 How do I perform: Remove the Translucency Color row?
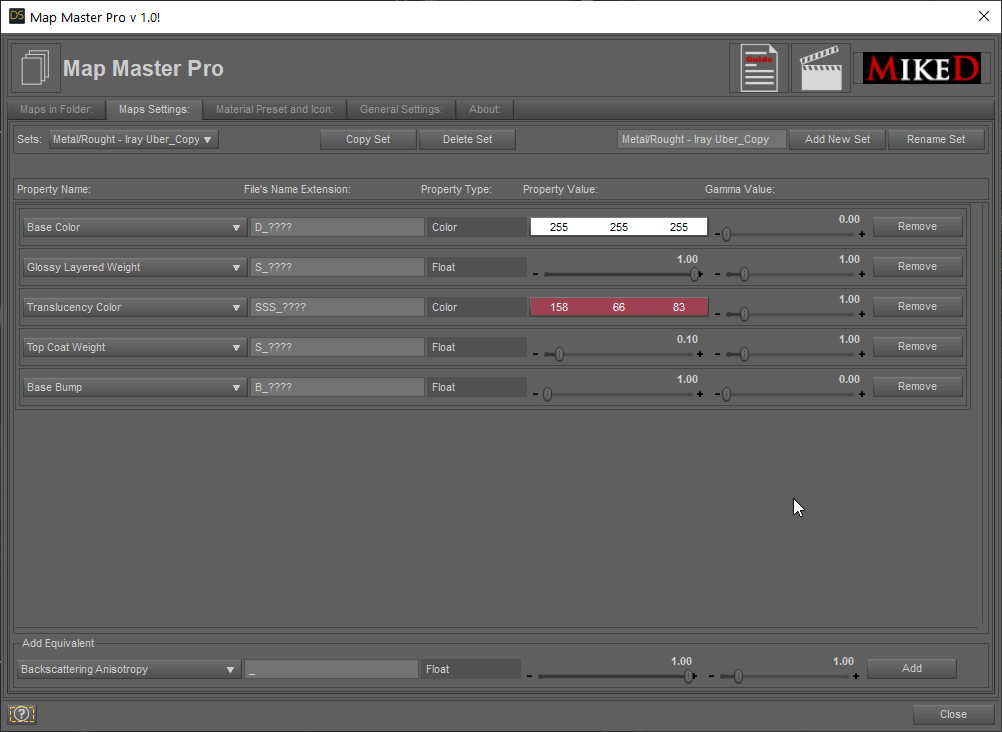click(x=918, y=306)
